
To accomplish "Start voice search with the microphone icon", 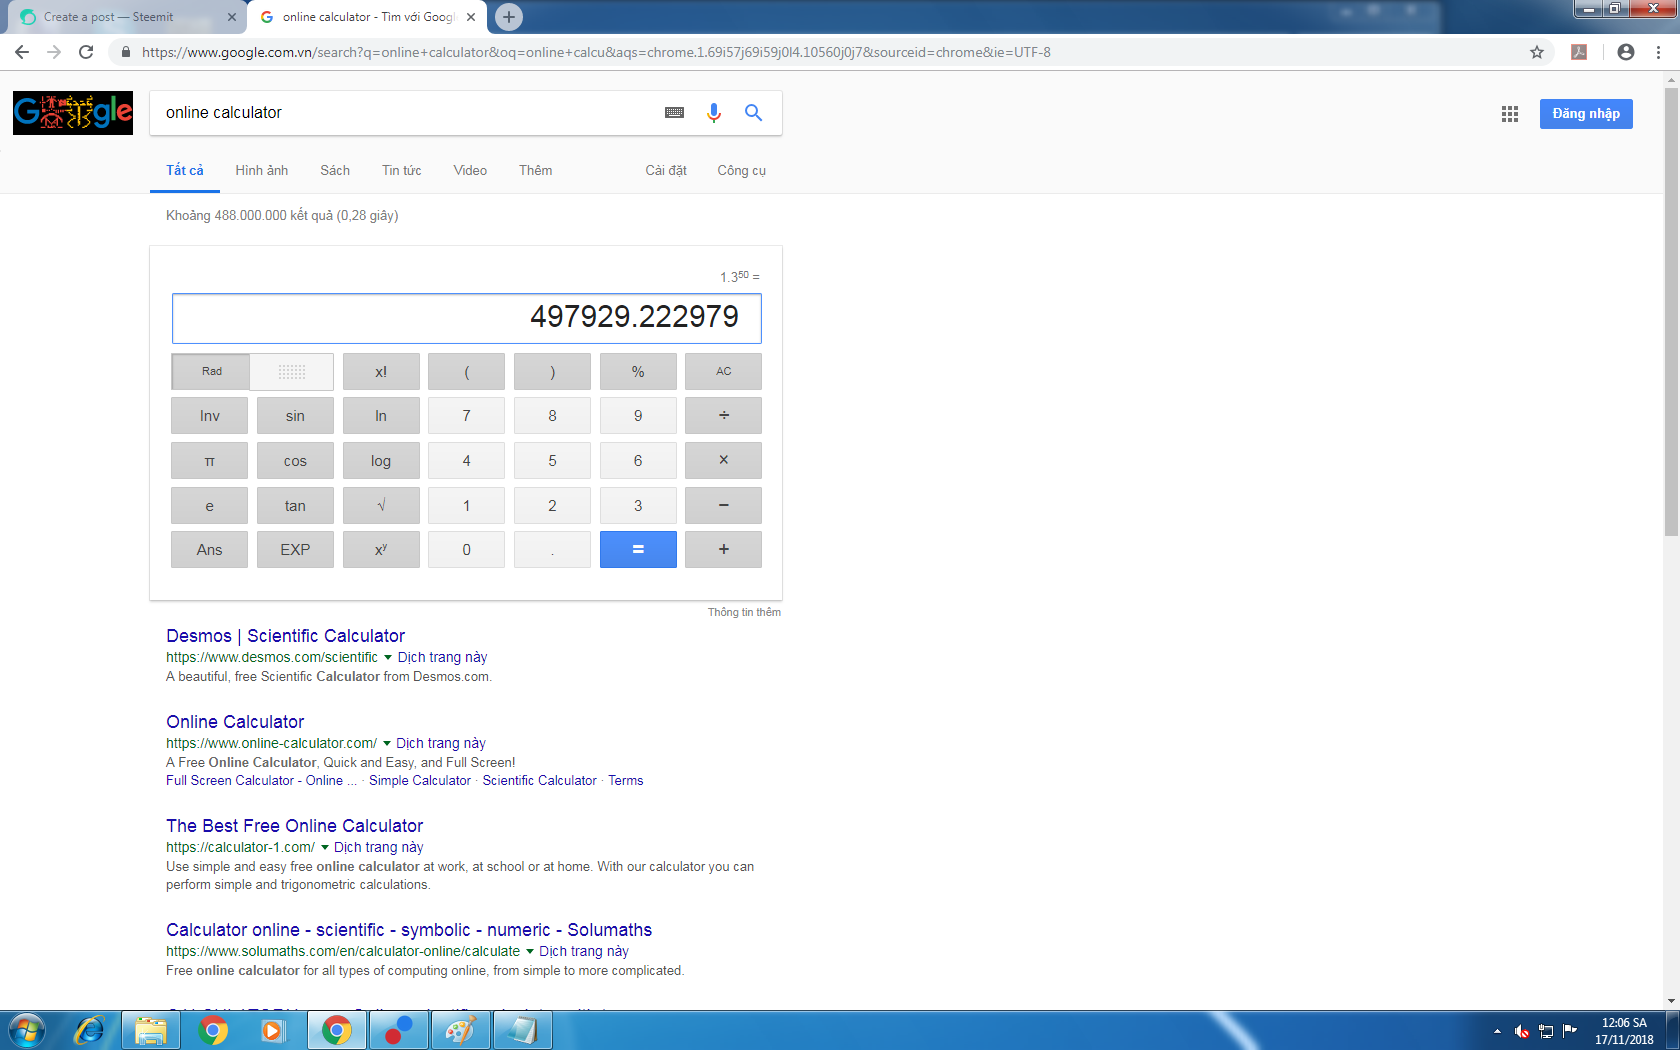I will 714,113.
